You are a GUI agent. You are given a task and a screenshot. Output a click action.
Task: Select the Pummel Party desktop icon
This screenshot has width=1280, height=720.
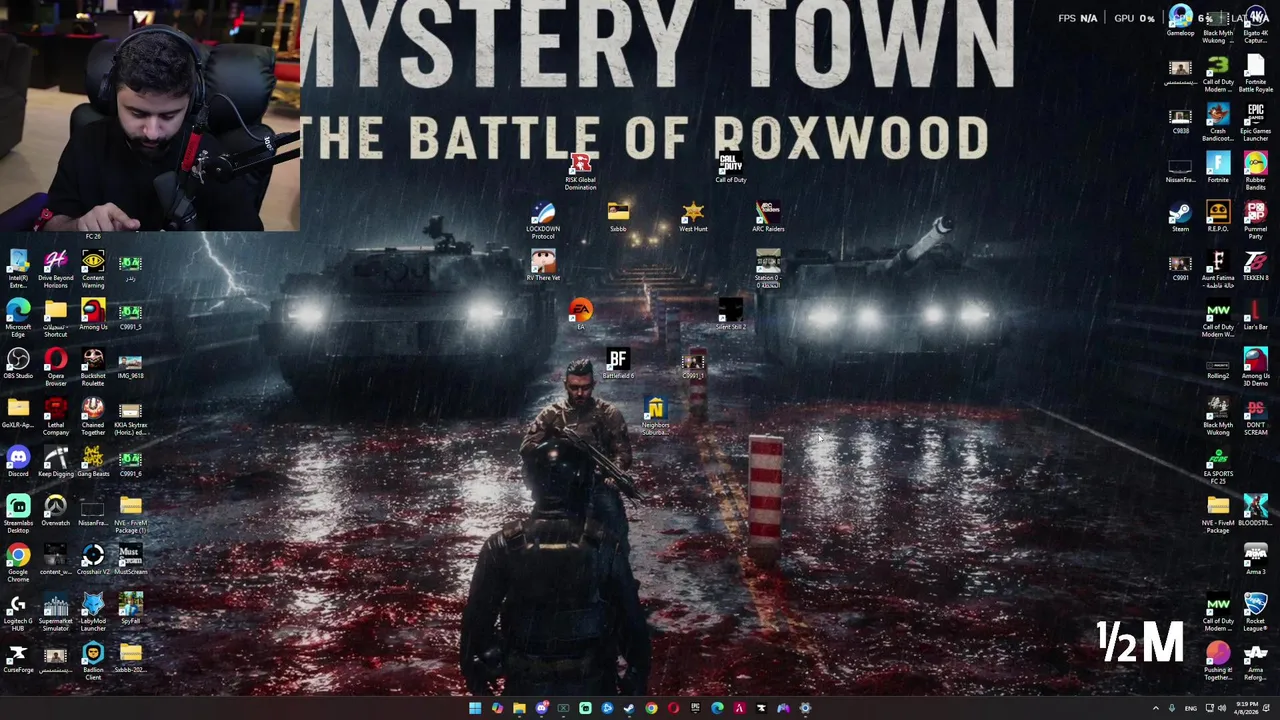pyautogui.click(x=1255, y=221)
